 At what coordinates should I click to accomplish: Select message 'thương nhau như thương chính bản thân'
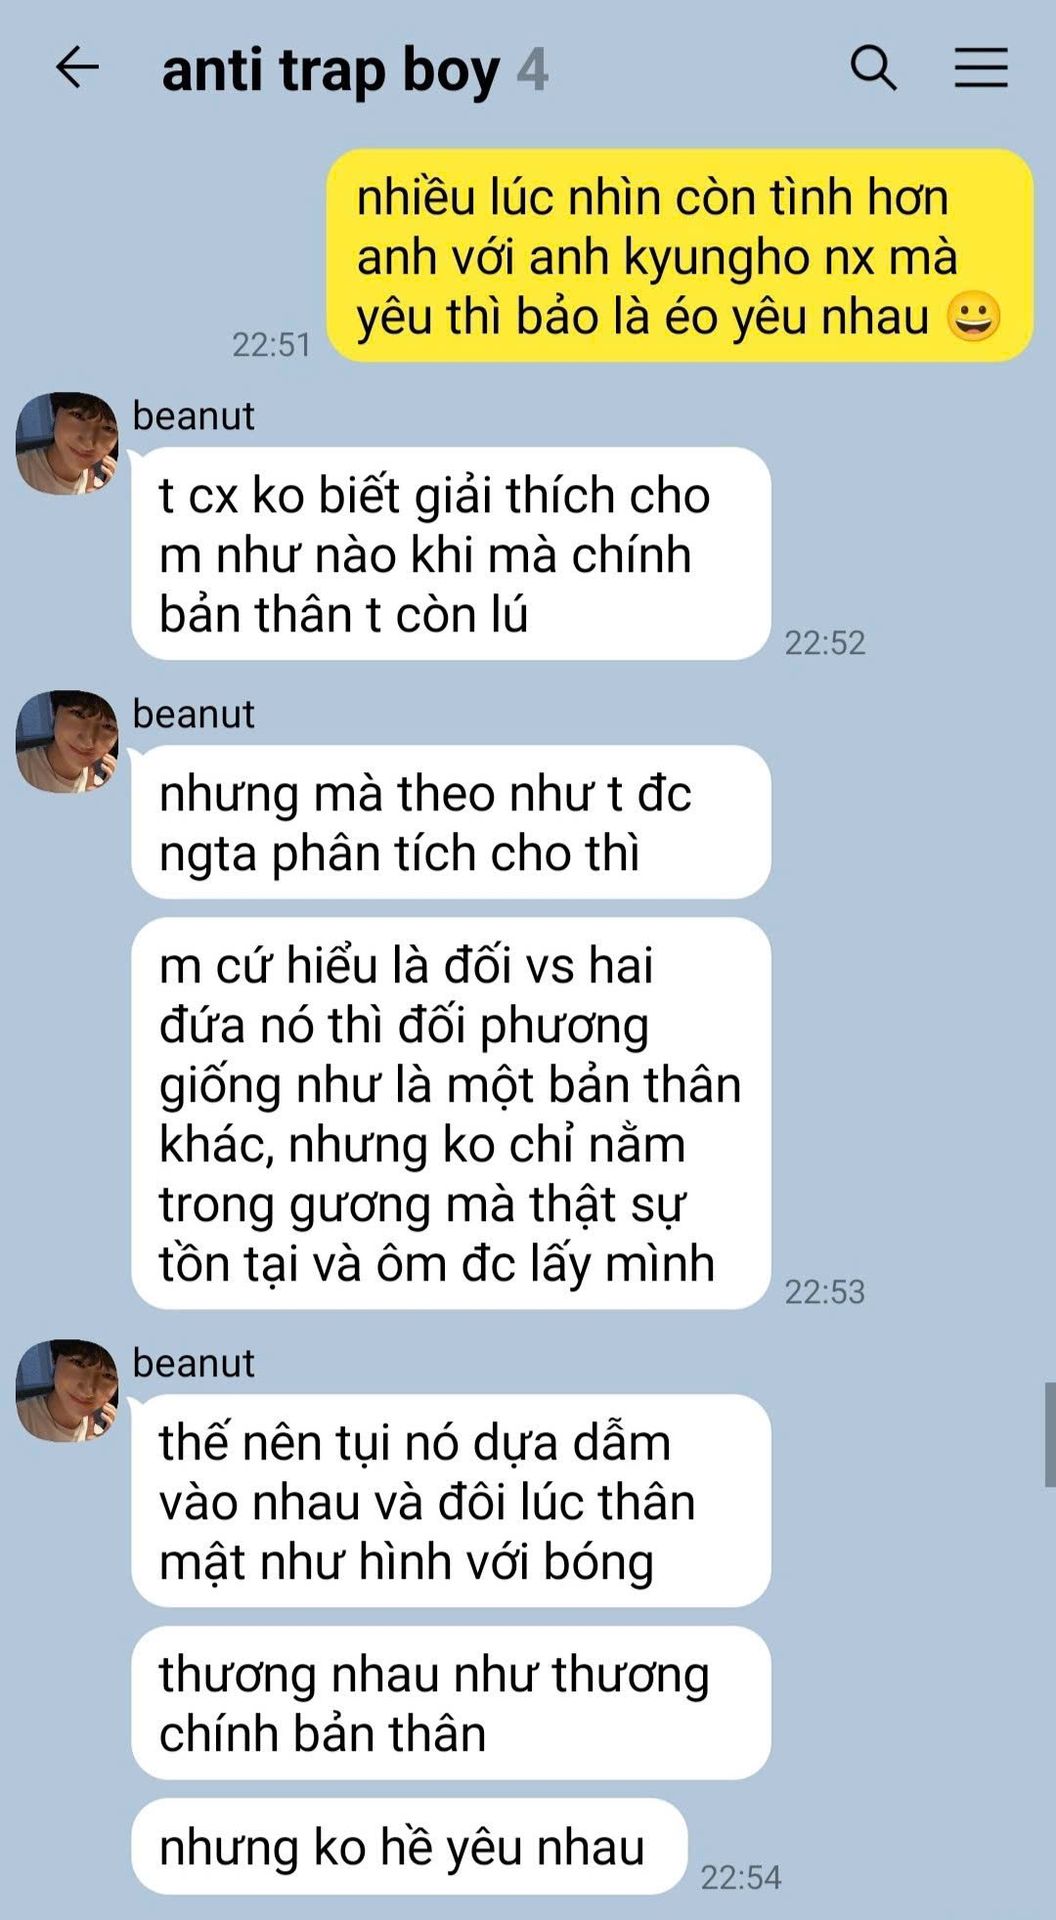tap(451, 1703)
